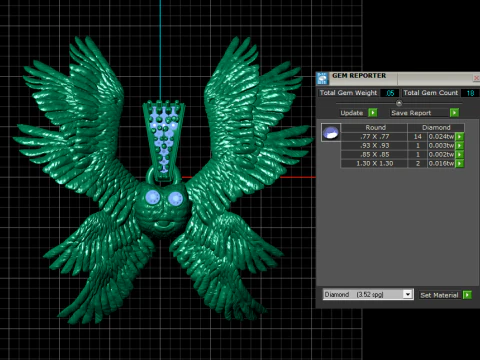Click the owl's right eye gem

175,199
